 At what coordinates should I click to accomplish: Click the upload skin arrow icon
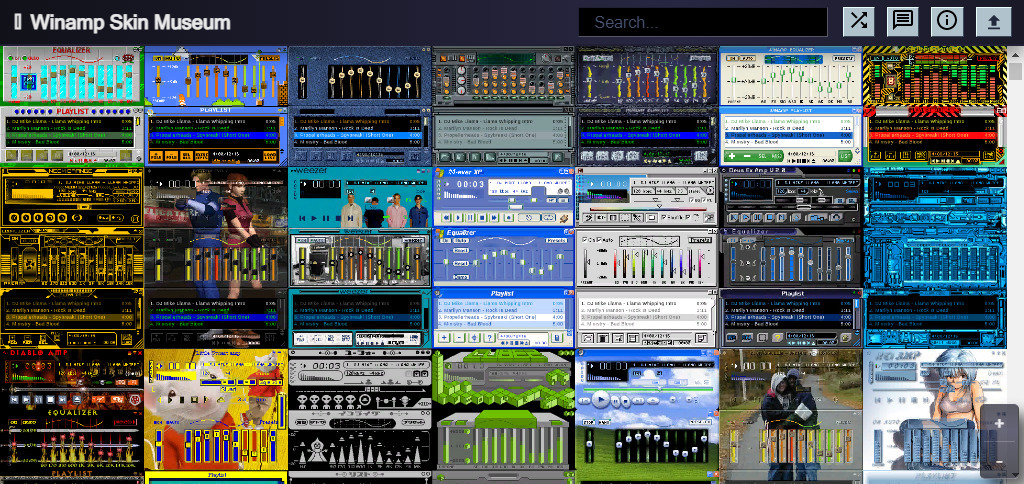click(x=993, y=22)
